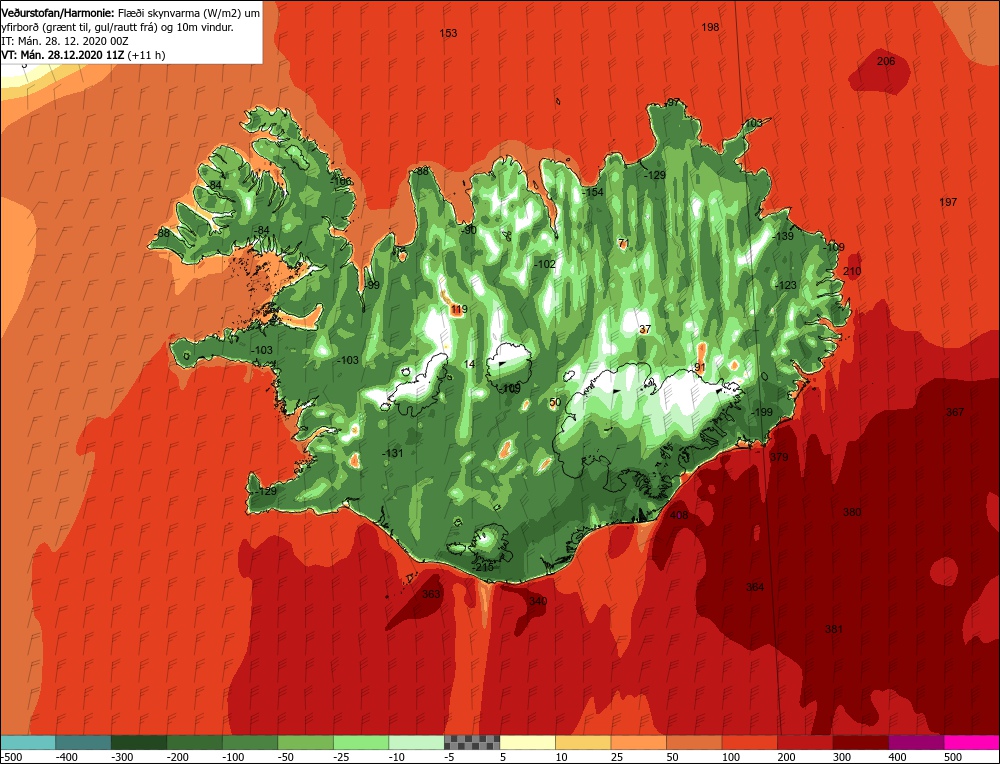This screenshot has height=764, width=1000.
Task: Click the value 206 in the dark red patch
Action: coord(886,61)
